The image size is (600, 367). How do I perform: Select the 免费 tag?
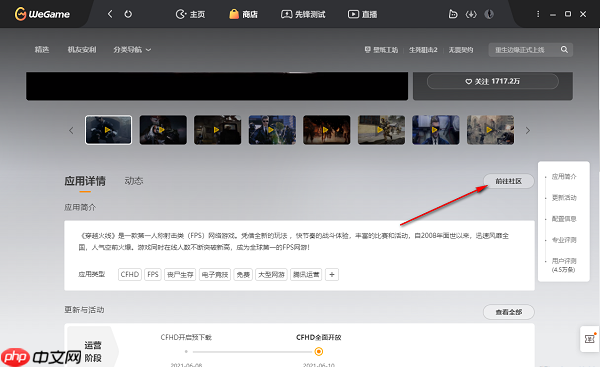tap(243, 274)
